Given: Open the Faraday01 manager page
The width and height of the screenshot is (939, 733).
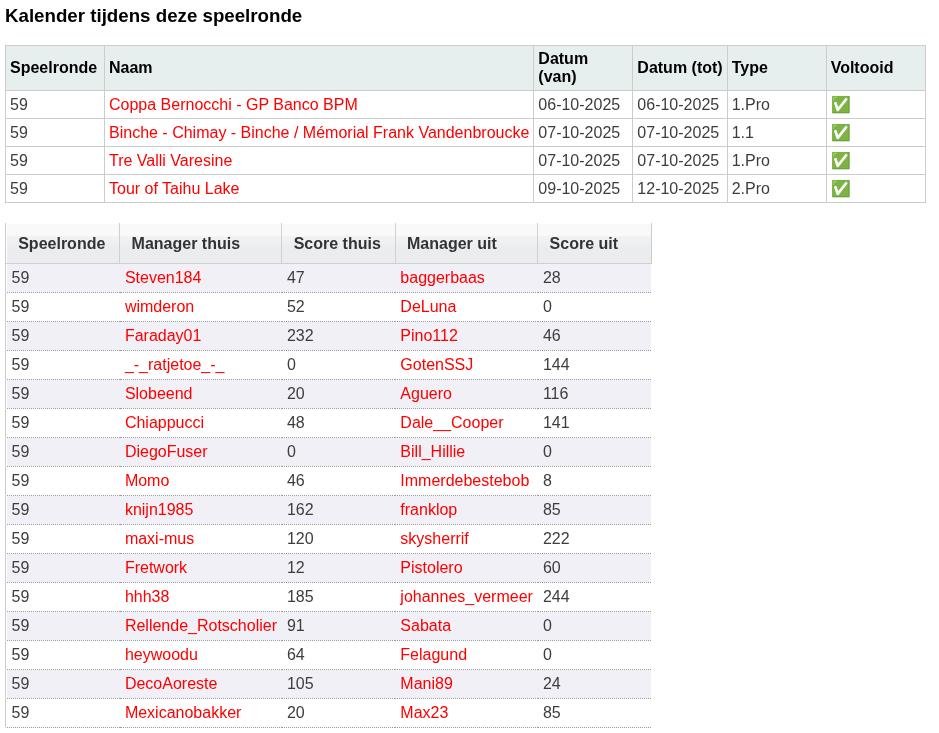Looking at the screenshot, I should [162, 335].
